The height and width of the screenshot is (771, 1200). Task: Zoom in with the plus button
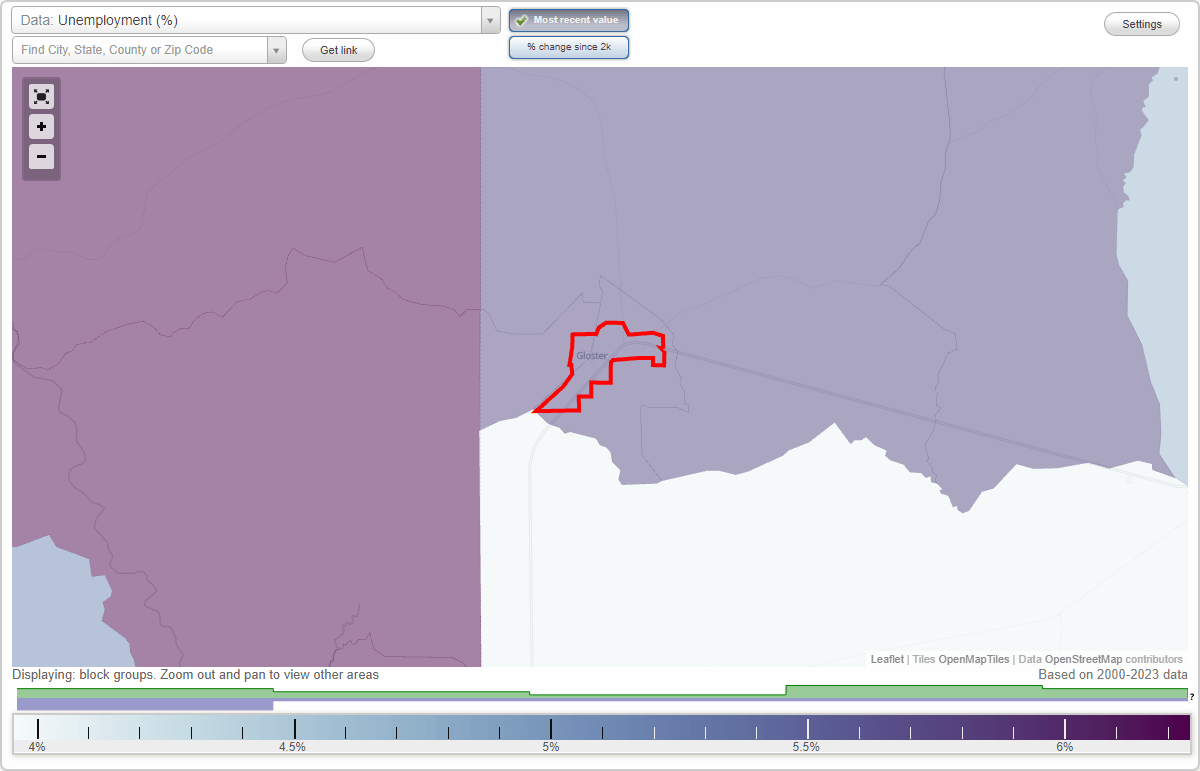pyautogui.click(x=41, y=127)
